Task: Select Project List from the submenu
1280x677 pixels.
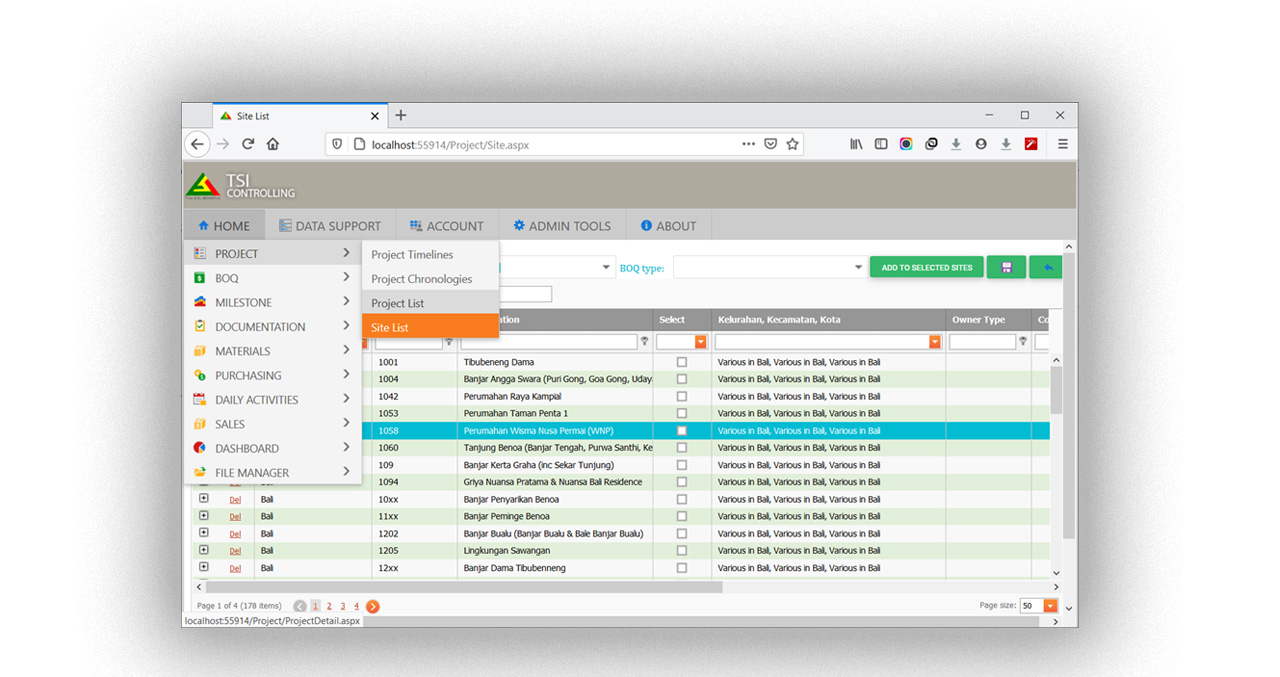Action: tap(398, 303)
